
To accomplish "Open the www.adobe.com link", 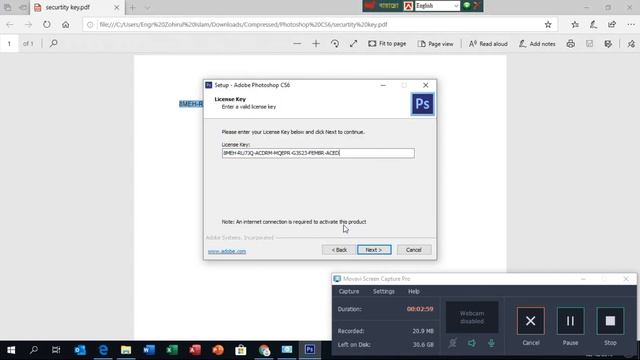I will 227,251.
